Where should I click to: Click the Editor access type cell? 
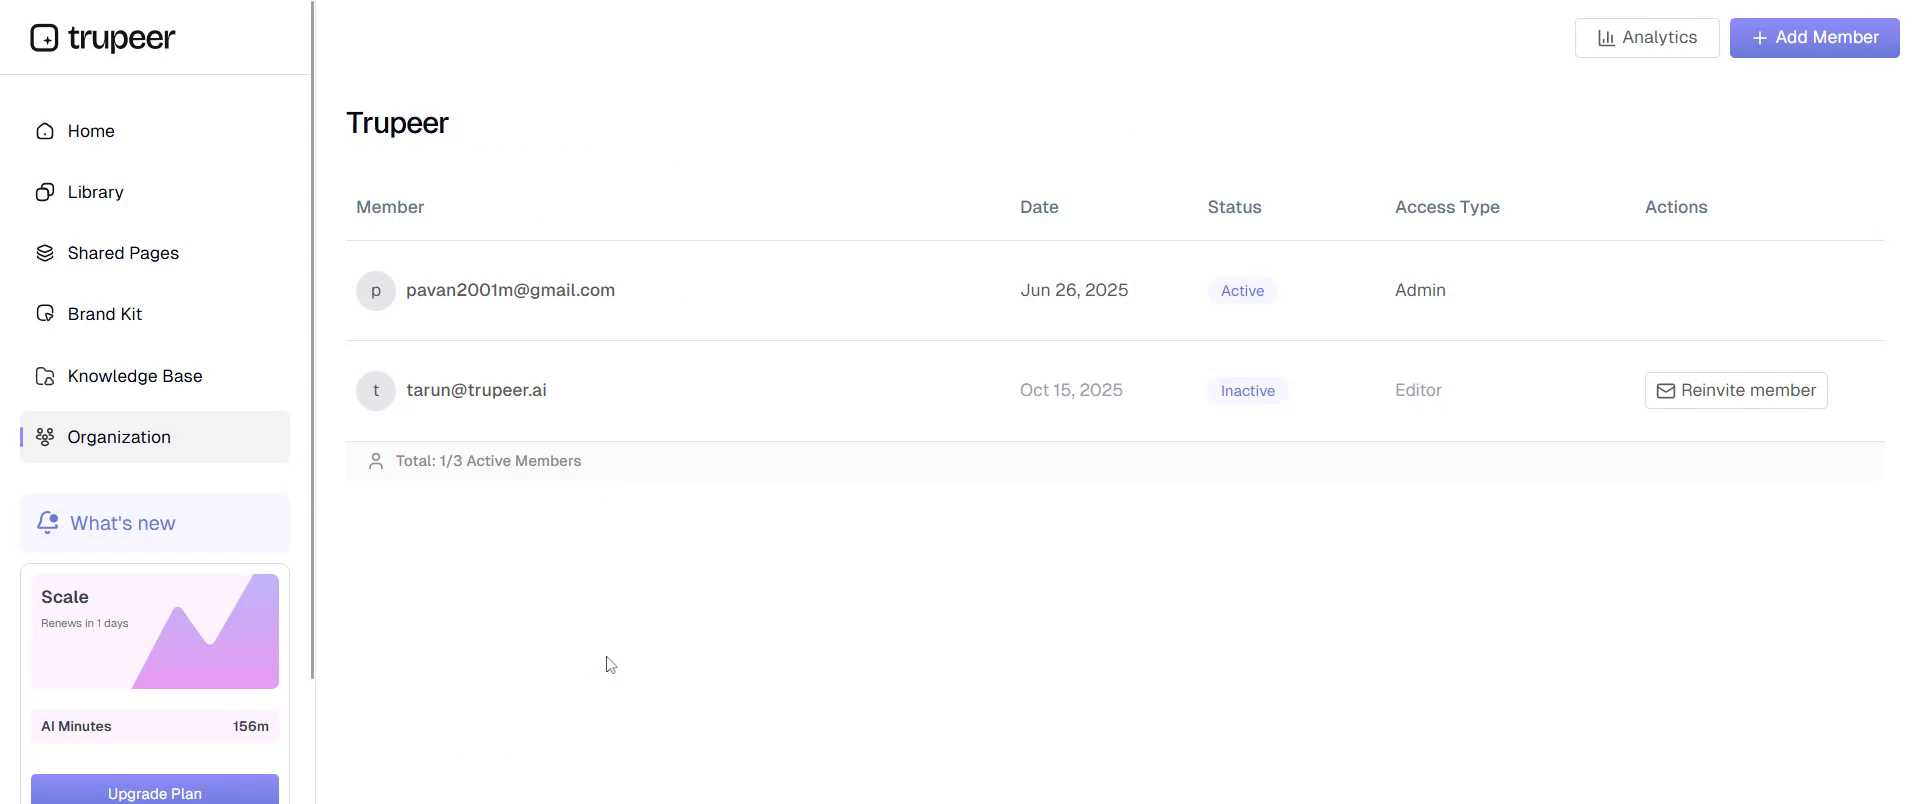tap(1418, 390)
